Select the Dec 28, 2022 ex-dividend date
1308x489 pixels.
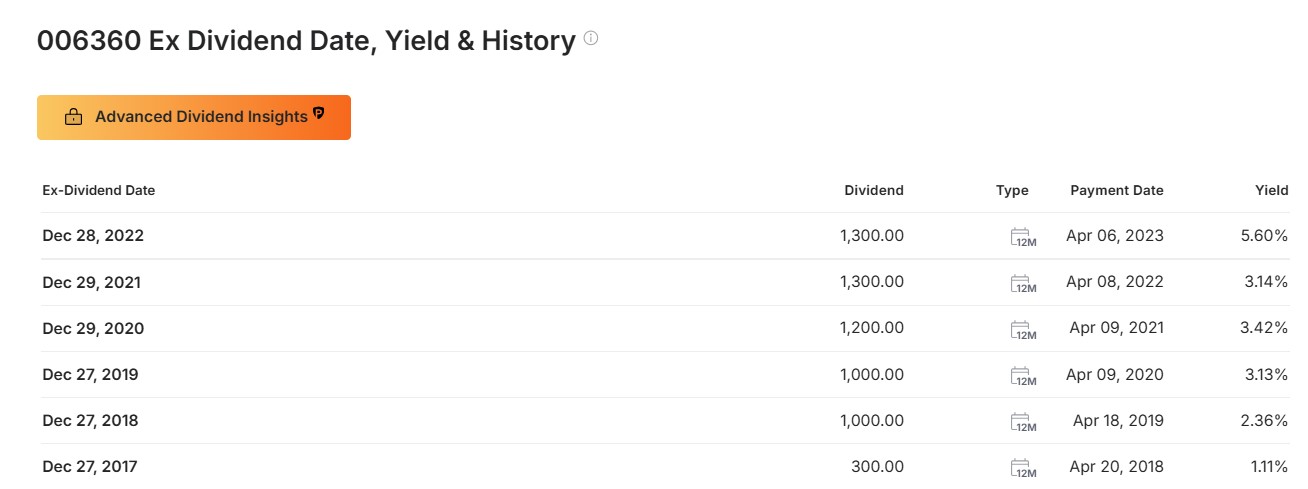93,236
